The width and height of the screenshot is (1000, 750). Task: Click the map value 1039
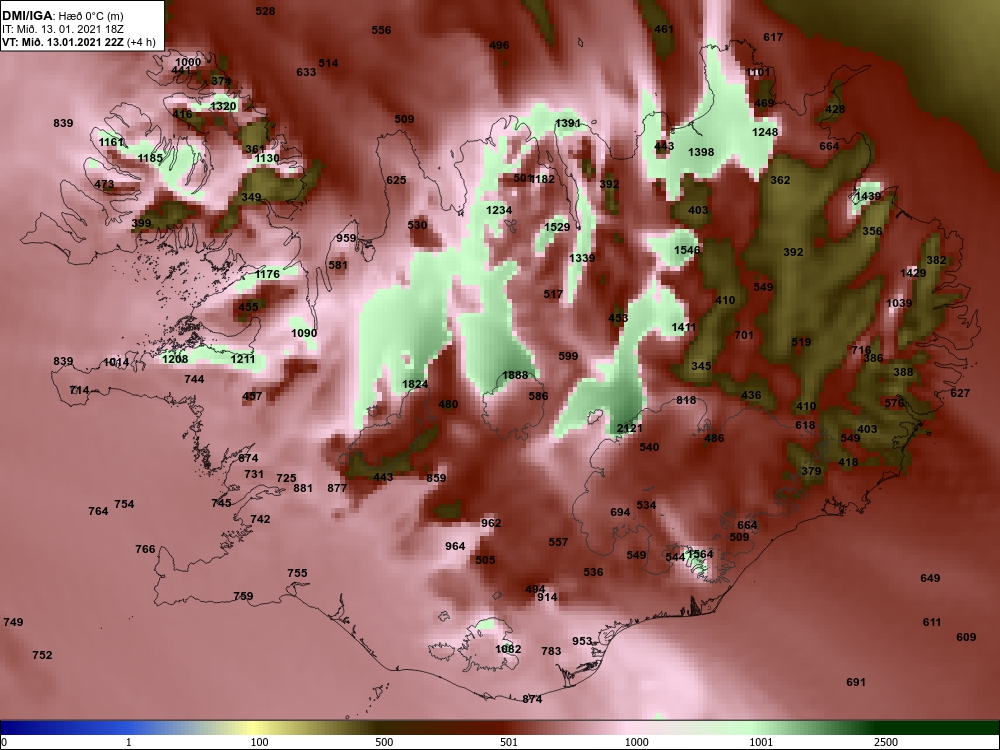tap(899, 303)
